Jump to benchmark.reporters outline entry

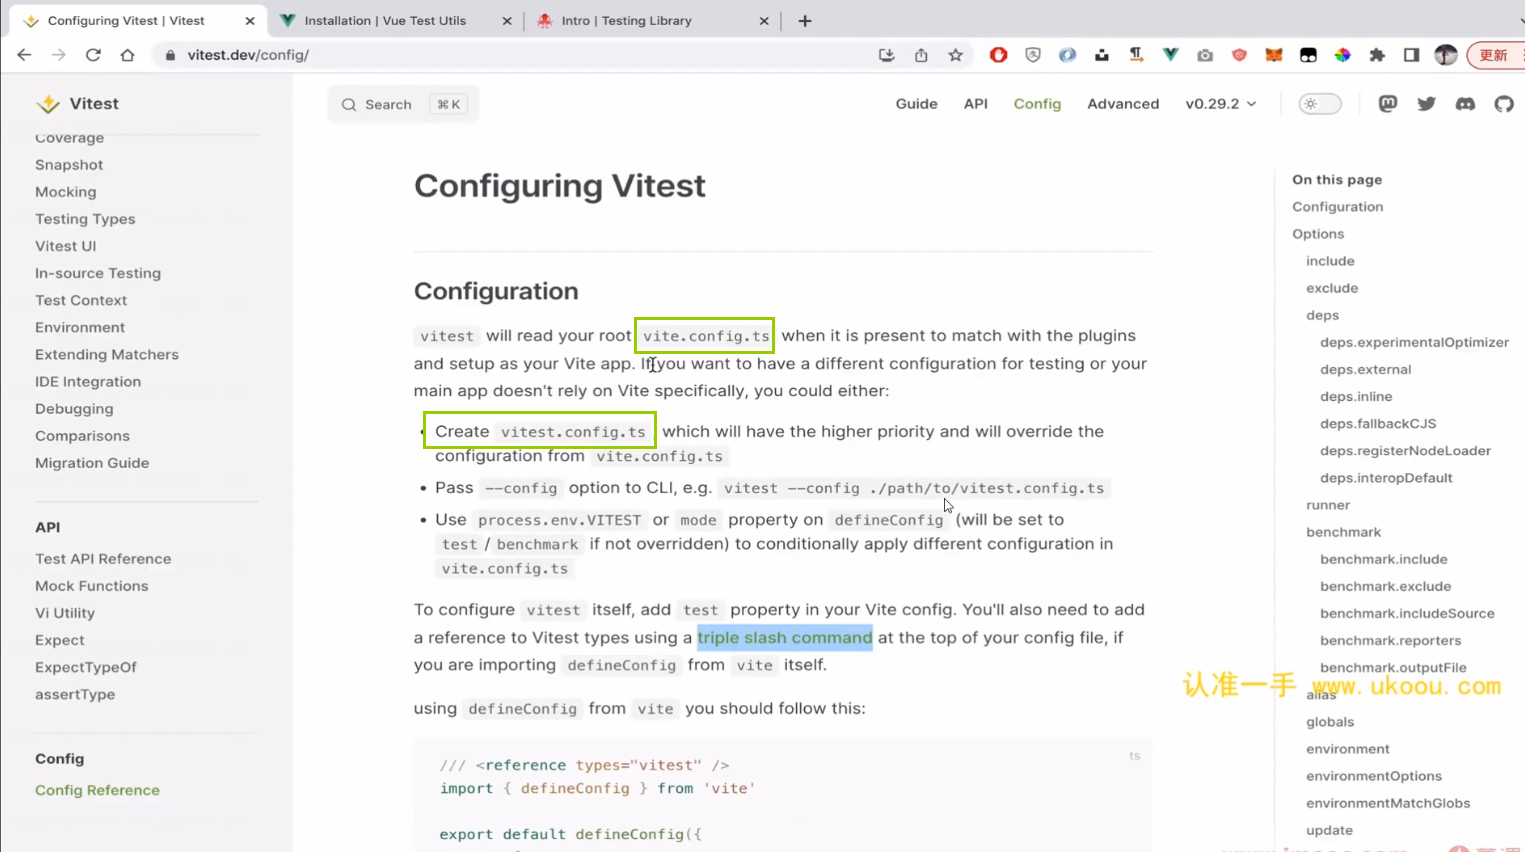click(1390, 640)
